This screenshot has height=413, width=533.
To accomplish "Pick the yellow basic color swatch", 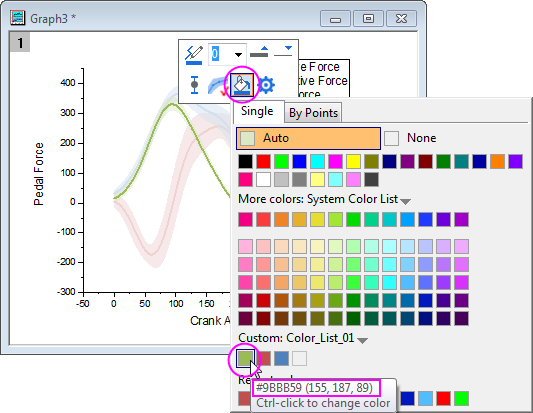I will [354, 161].
